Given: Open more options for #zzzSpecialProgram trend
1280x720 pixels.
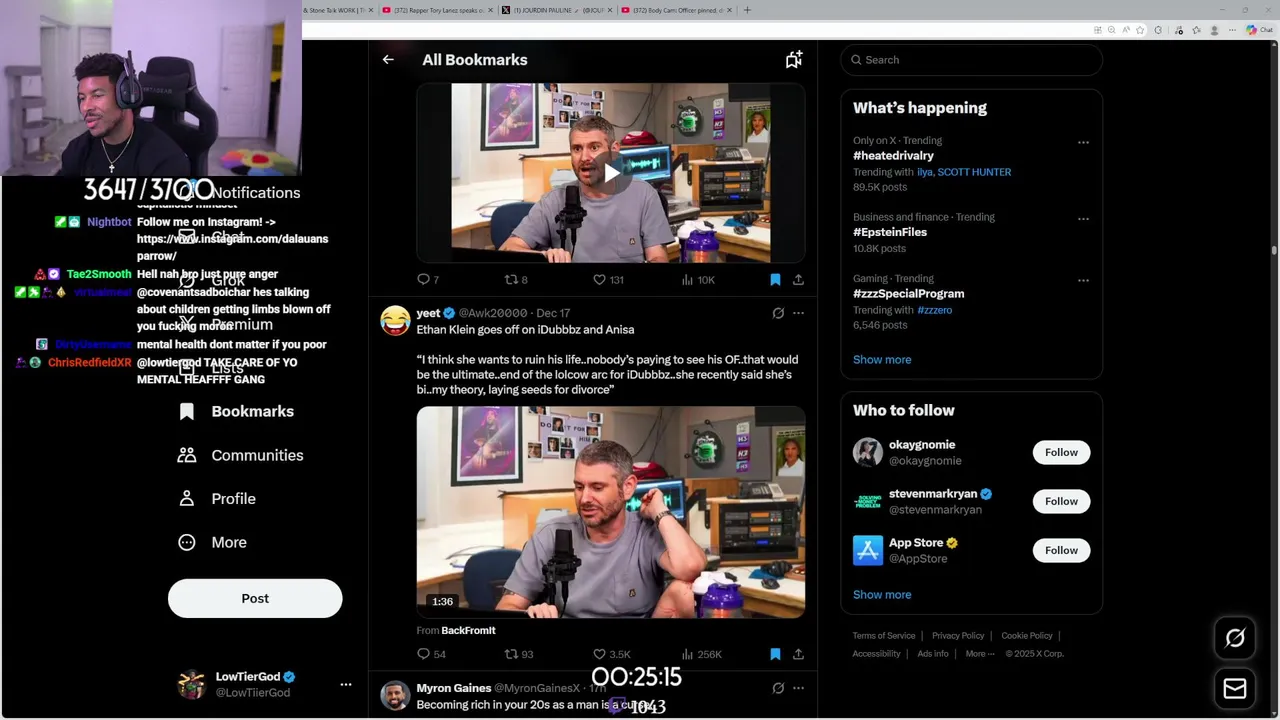Looking at the screenshot, I should (1083, 280).
